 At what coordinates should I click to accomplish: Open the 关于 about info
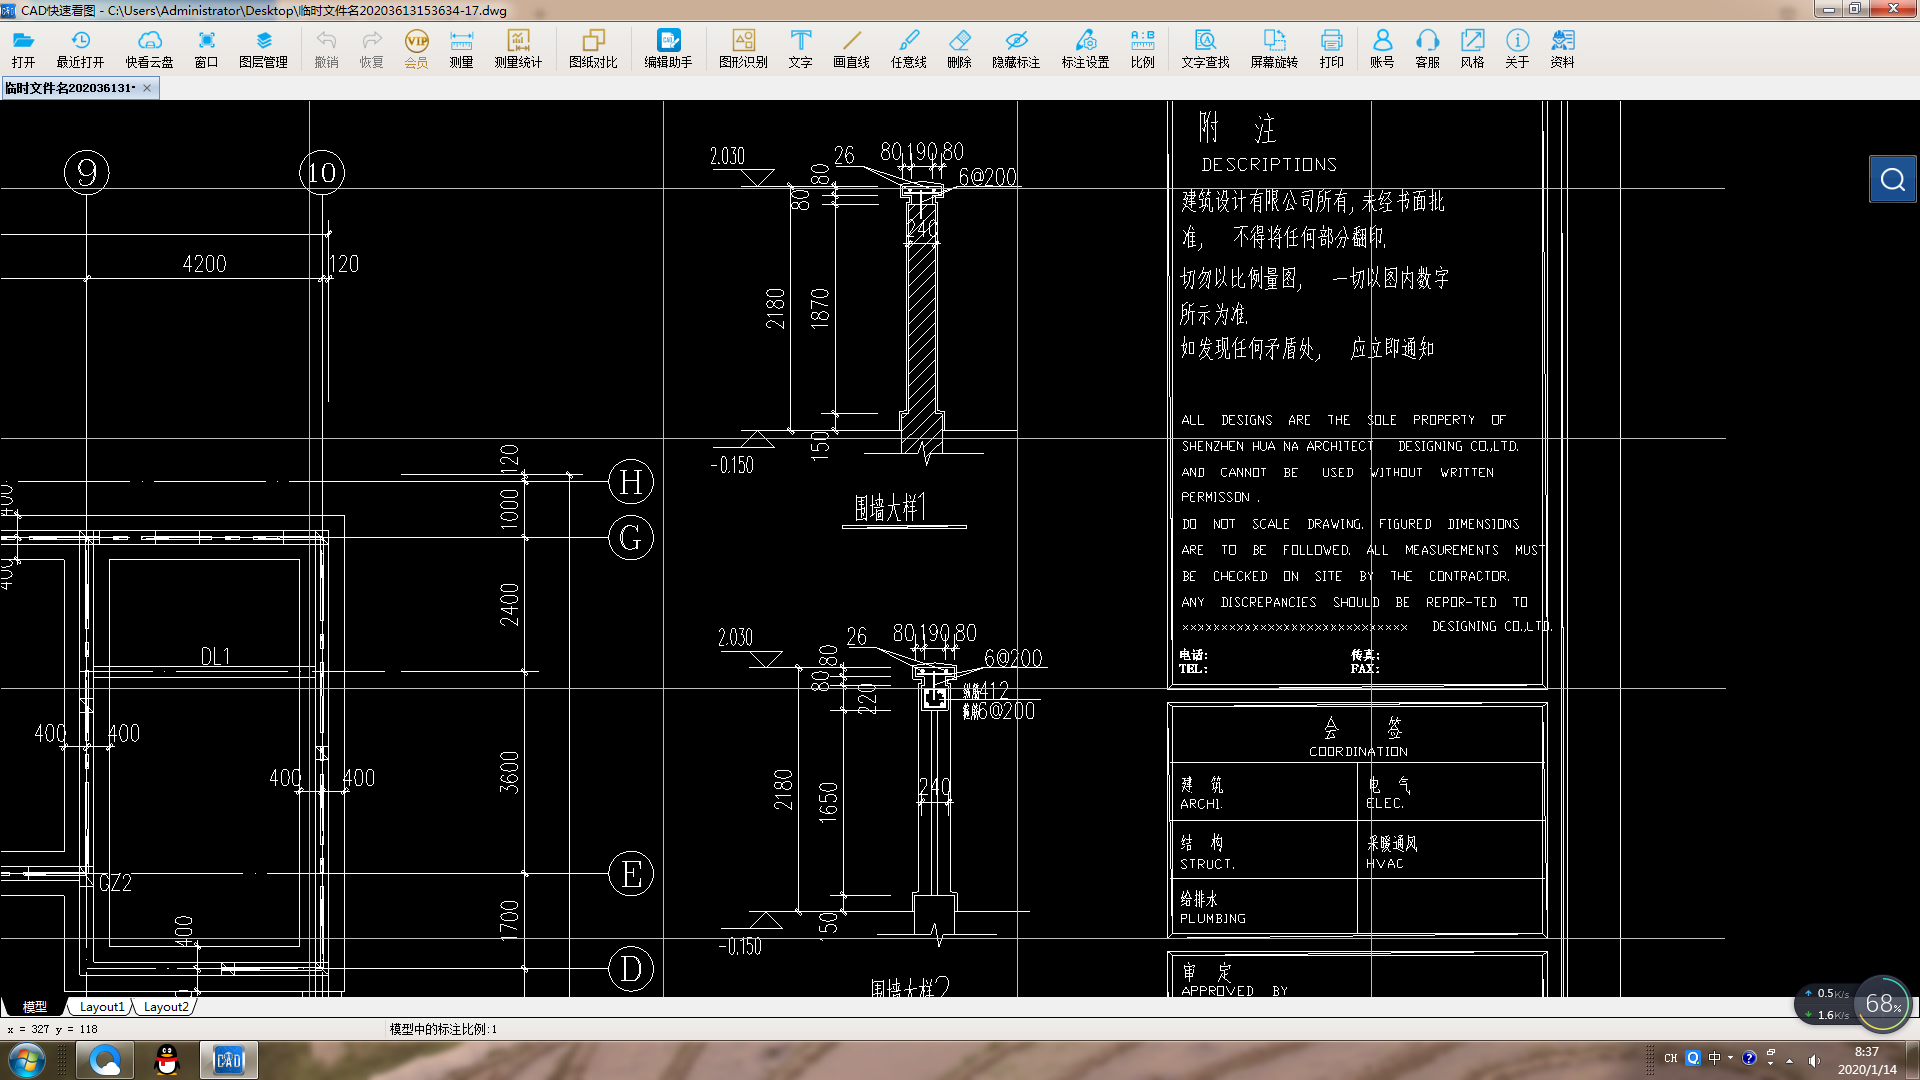click(1517, 48)
